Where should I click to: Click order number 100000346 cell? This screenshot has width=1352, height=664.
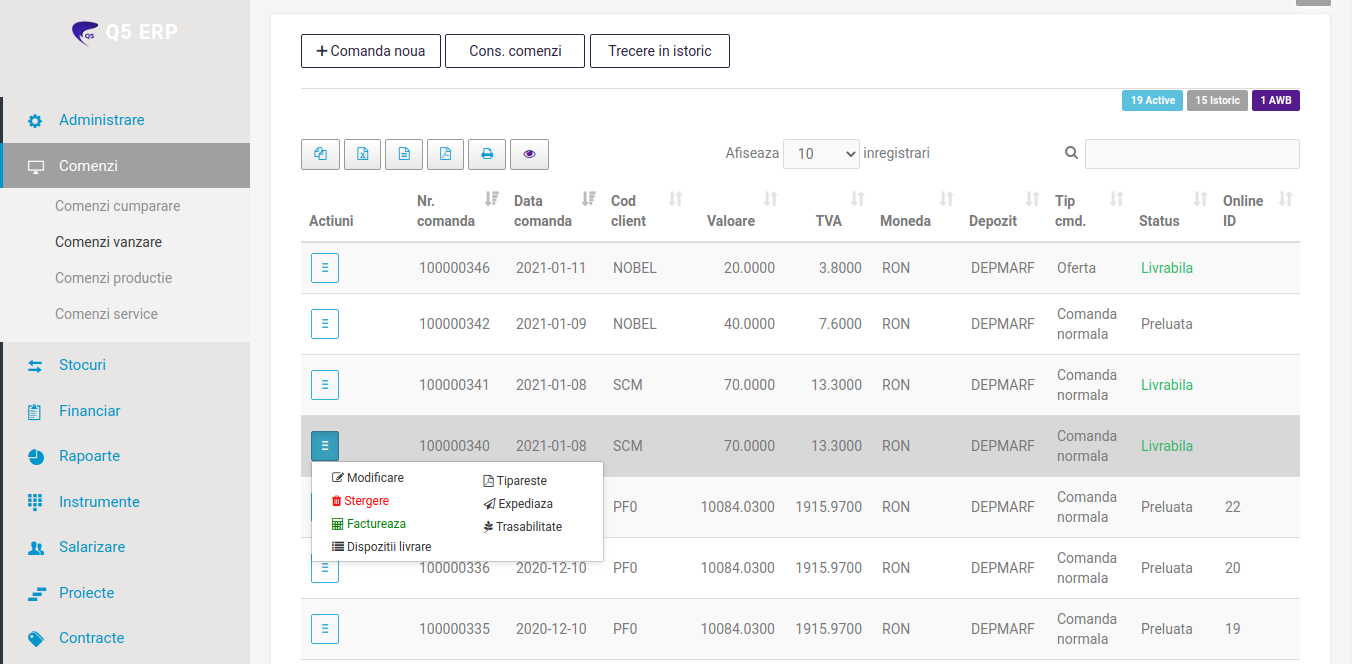point(454,268)
